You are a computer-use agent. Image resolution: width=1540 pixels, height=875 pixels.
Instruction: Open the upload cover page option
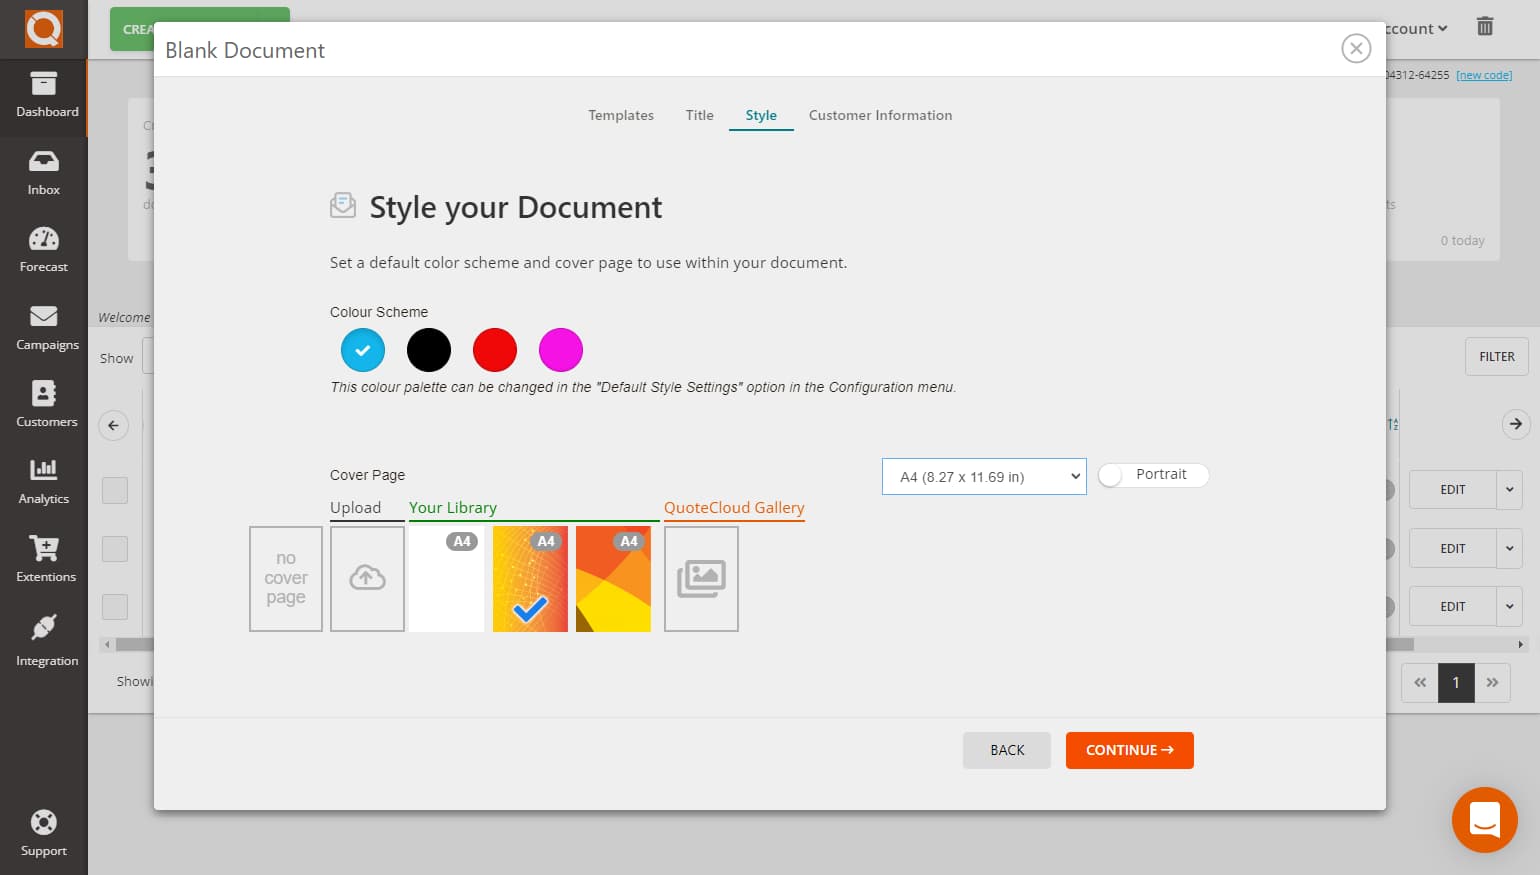[x=367, y=578]
